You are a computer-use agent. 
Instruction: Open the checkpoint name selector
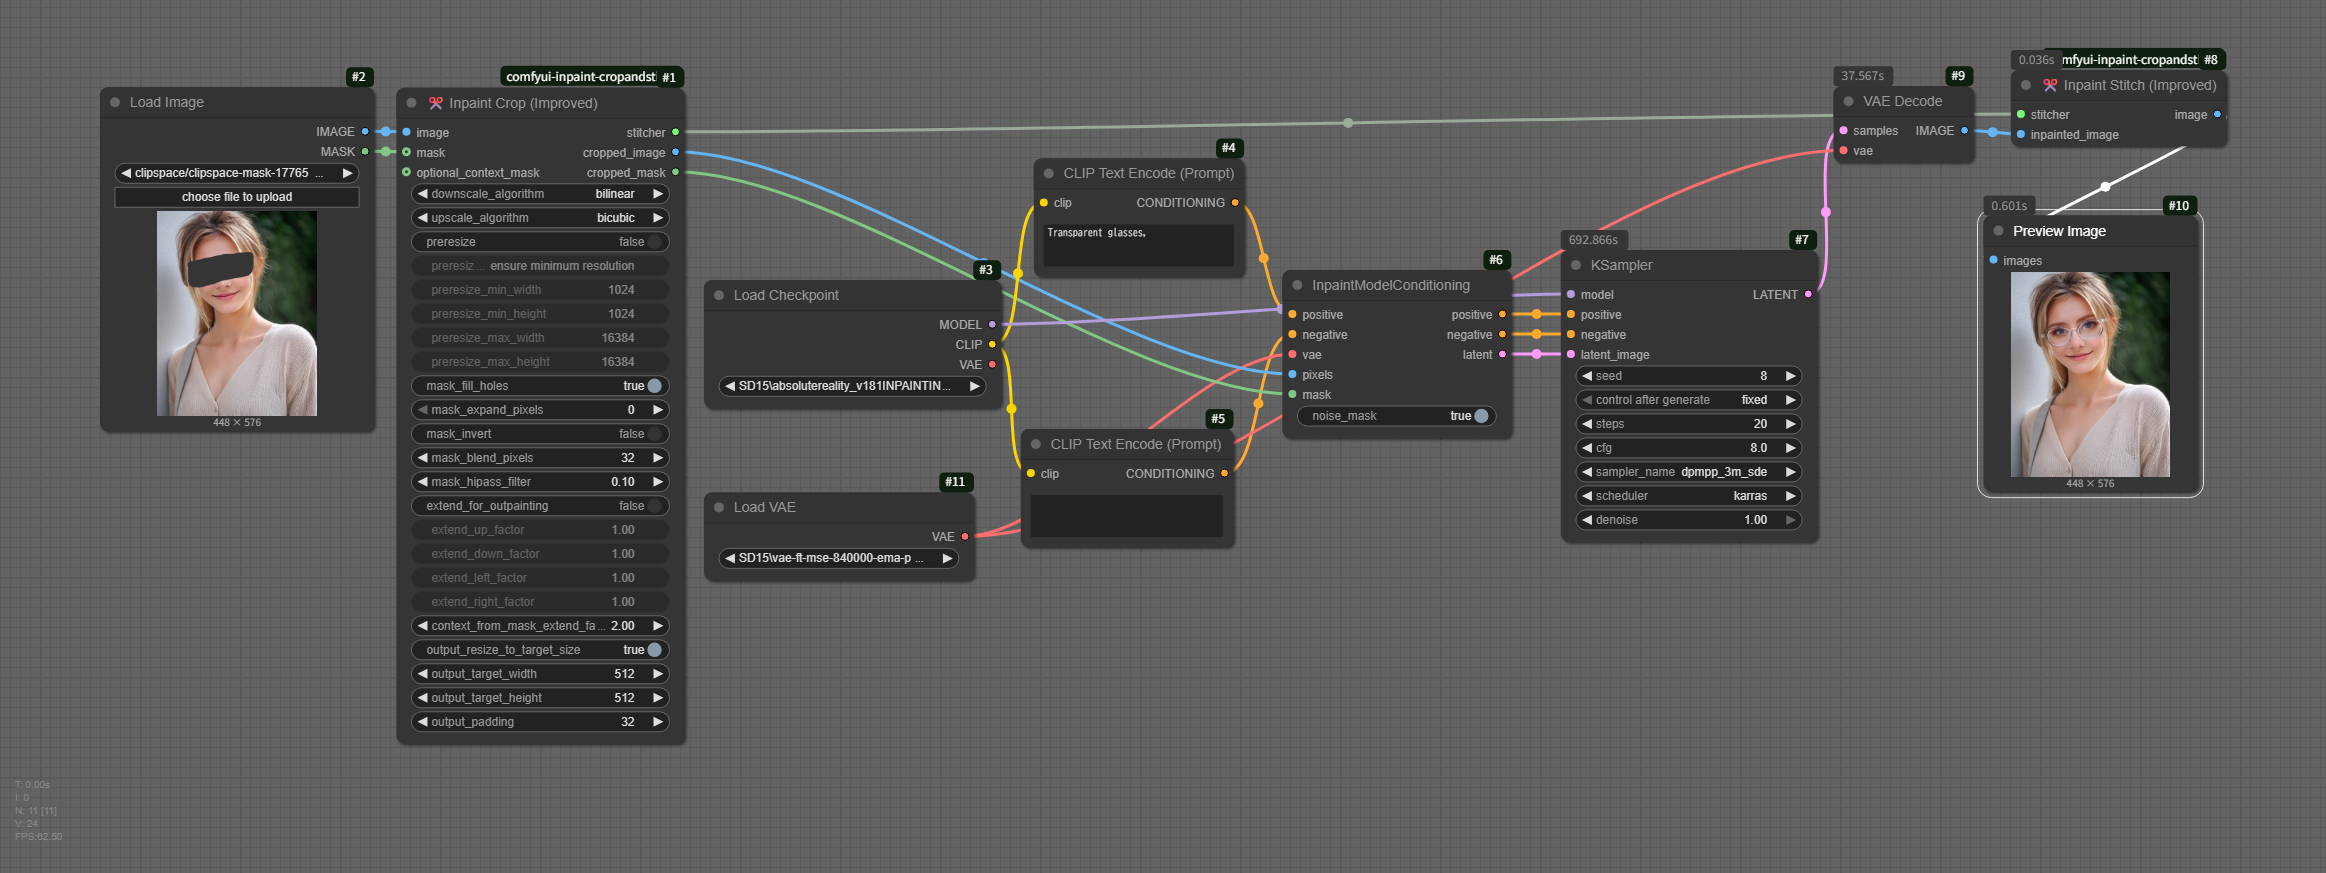[x=852, y=386]
